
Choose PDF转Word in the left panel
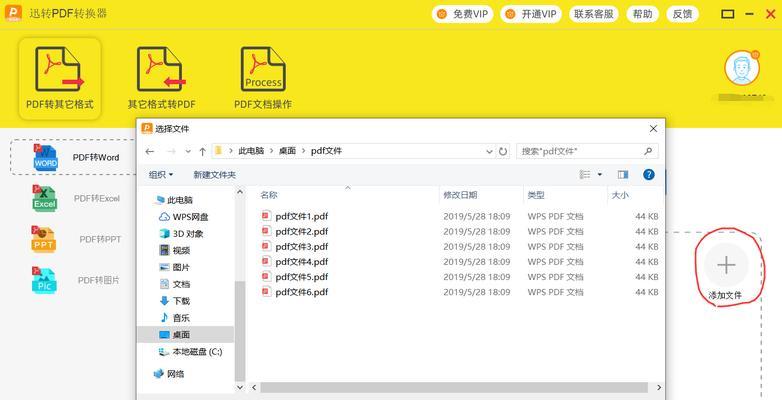73,157
